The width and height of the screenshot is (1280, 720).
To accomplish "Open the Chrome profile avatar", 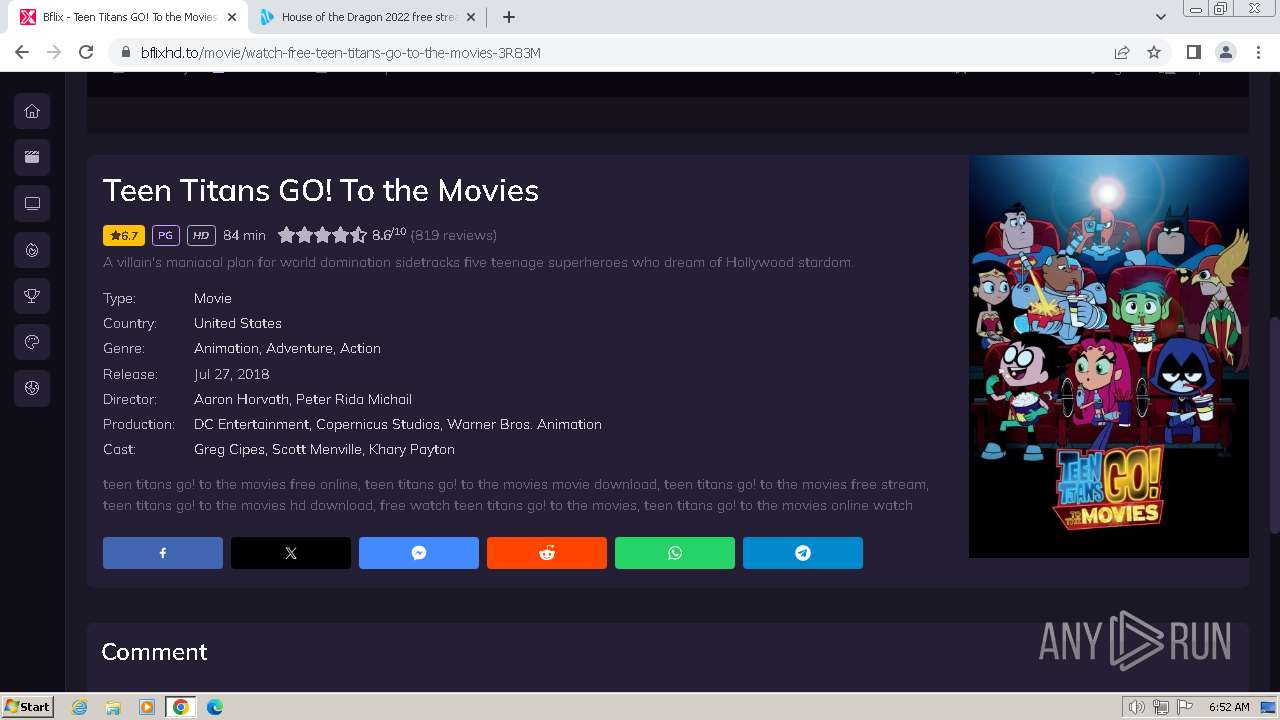I will (1226, 52).
